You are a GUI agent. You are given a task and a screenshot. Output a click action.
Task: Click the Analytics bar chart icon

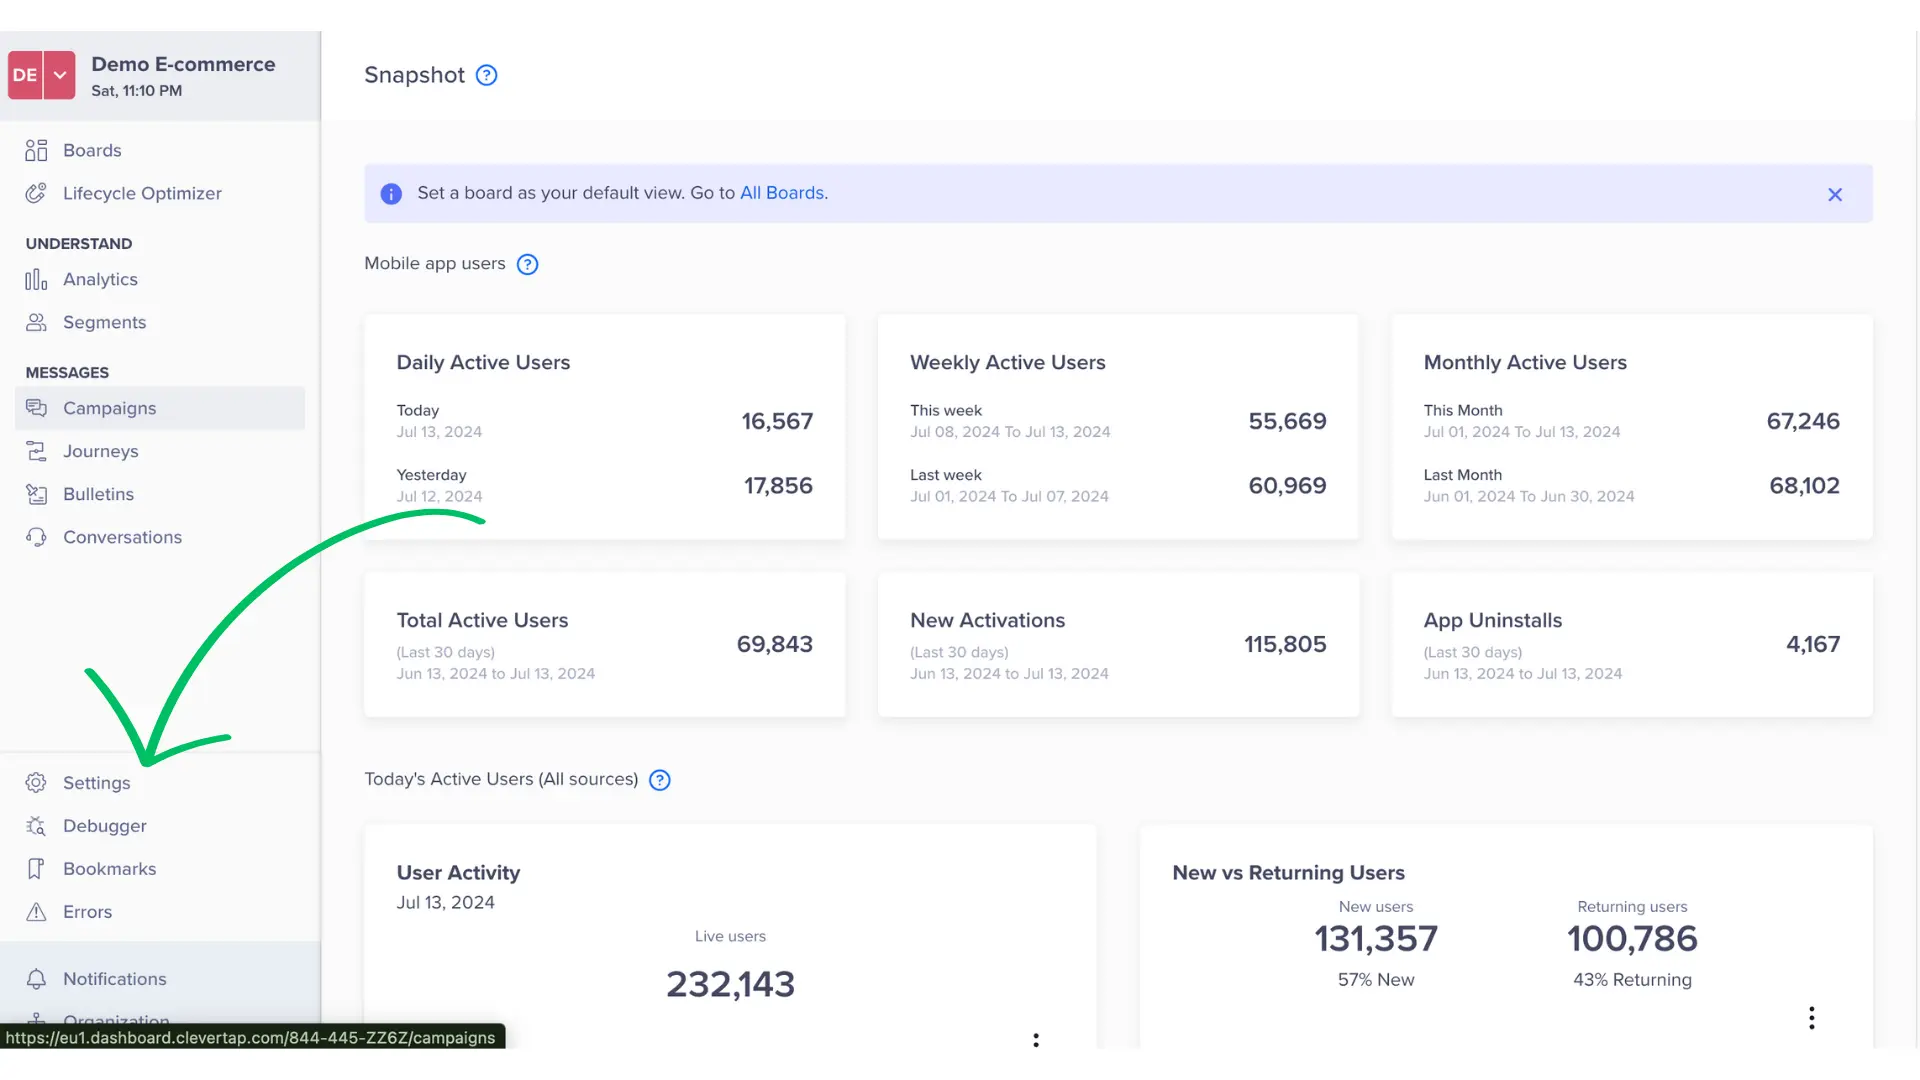coord(36,280)
